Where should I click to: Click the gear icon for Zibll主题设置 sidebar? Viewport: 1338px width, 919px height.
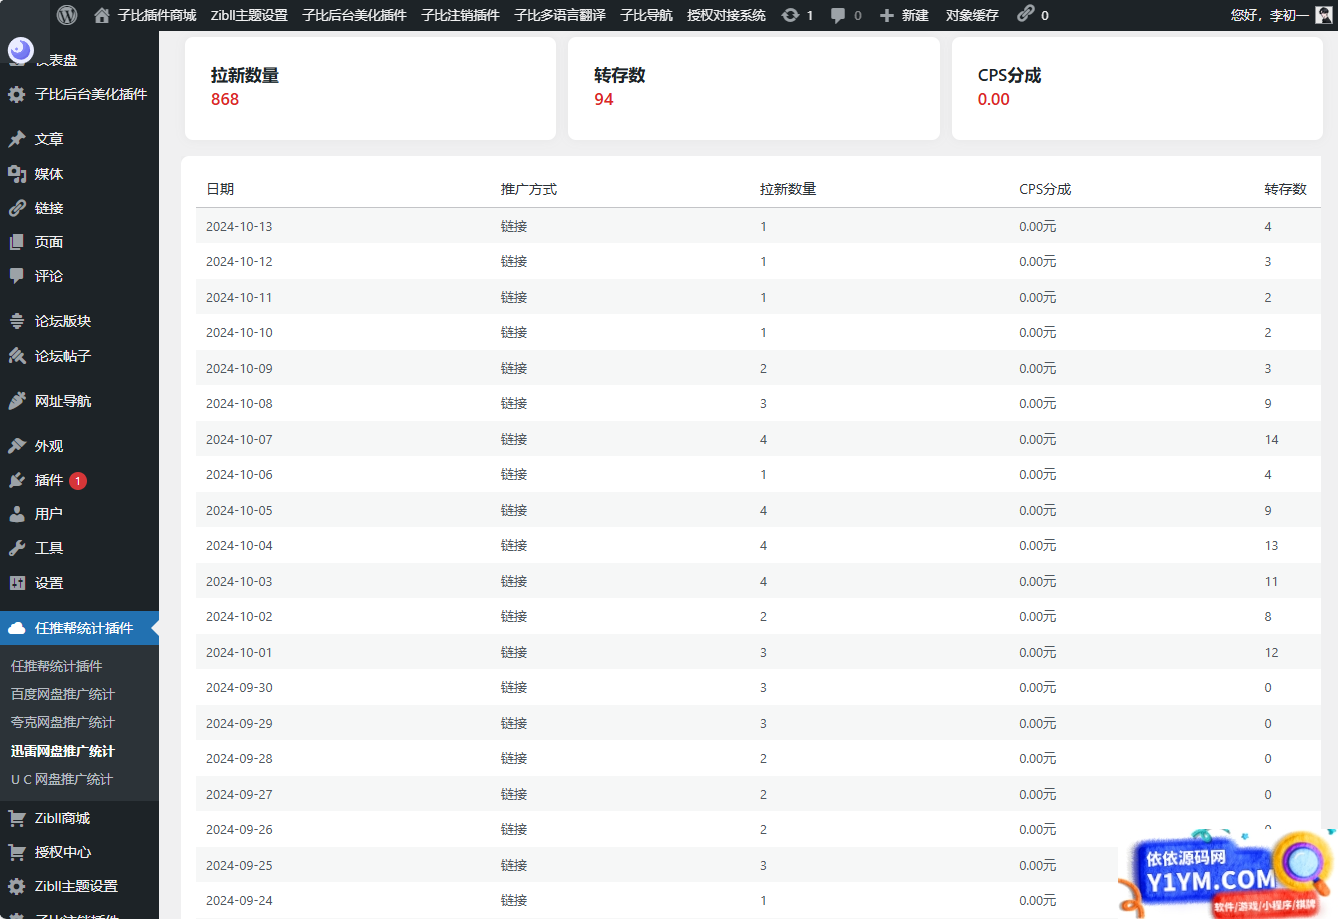17,886
